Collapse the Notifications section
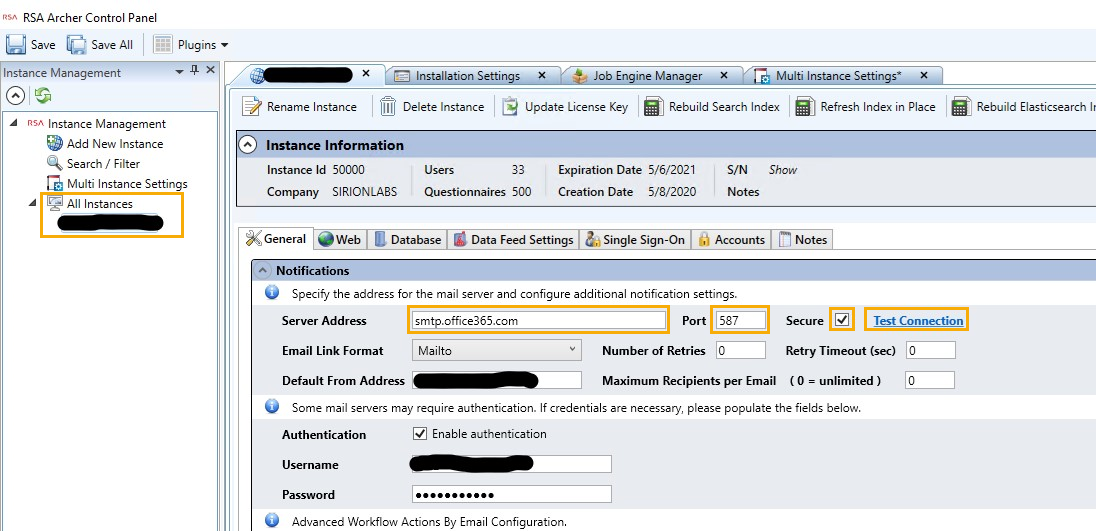 [x=263, y=270]
